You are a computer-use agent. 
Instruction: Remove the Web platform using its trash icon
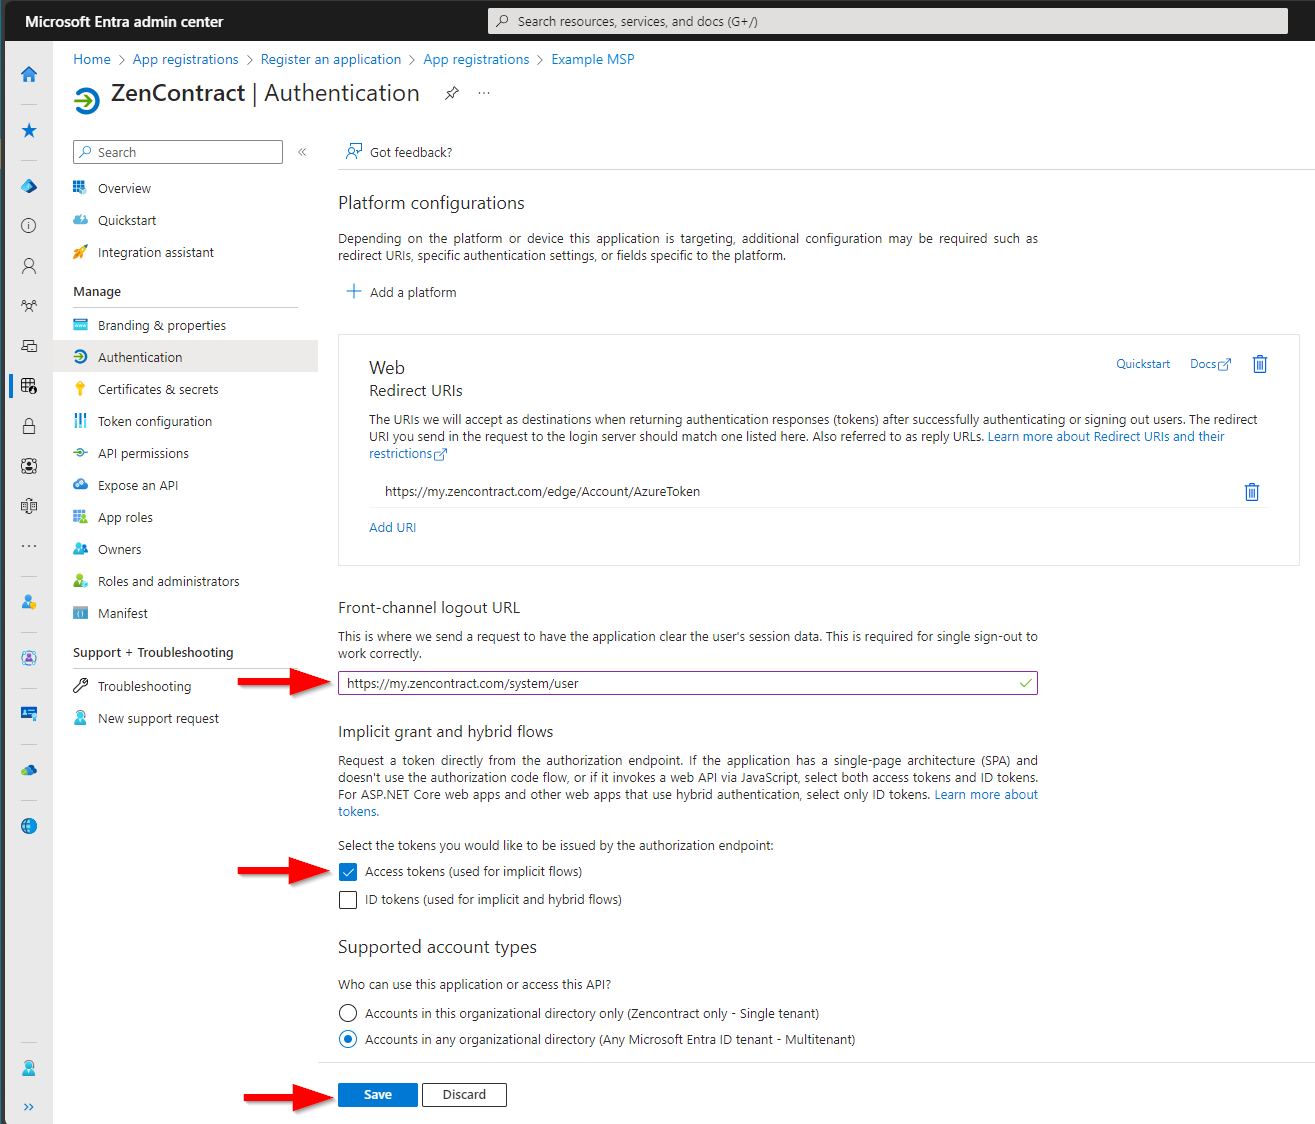click(1259, 364)
